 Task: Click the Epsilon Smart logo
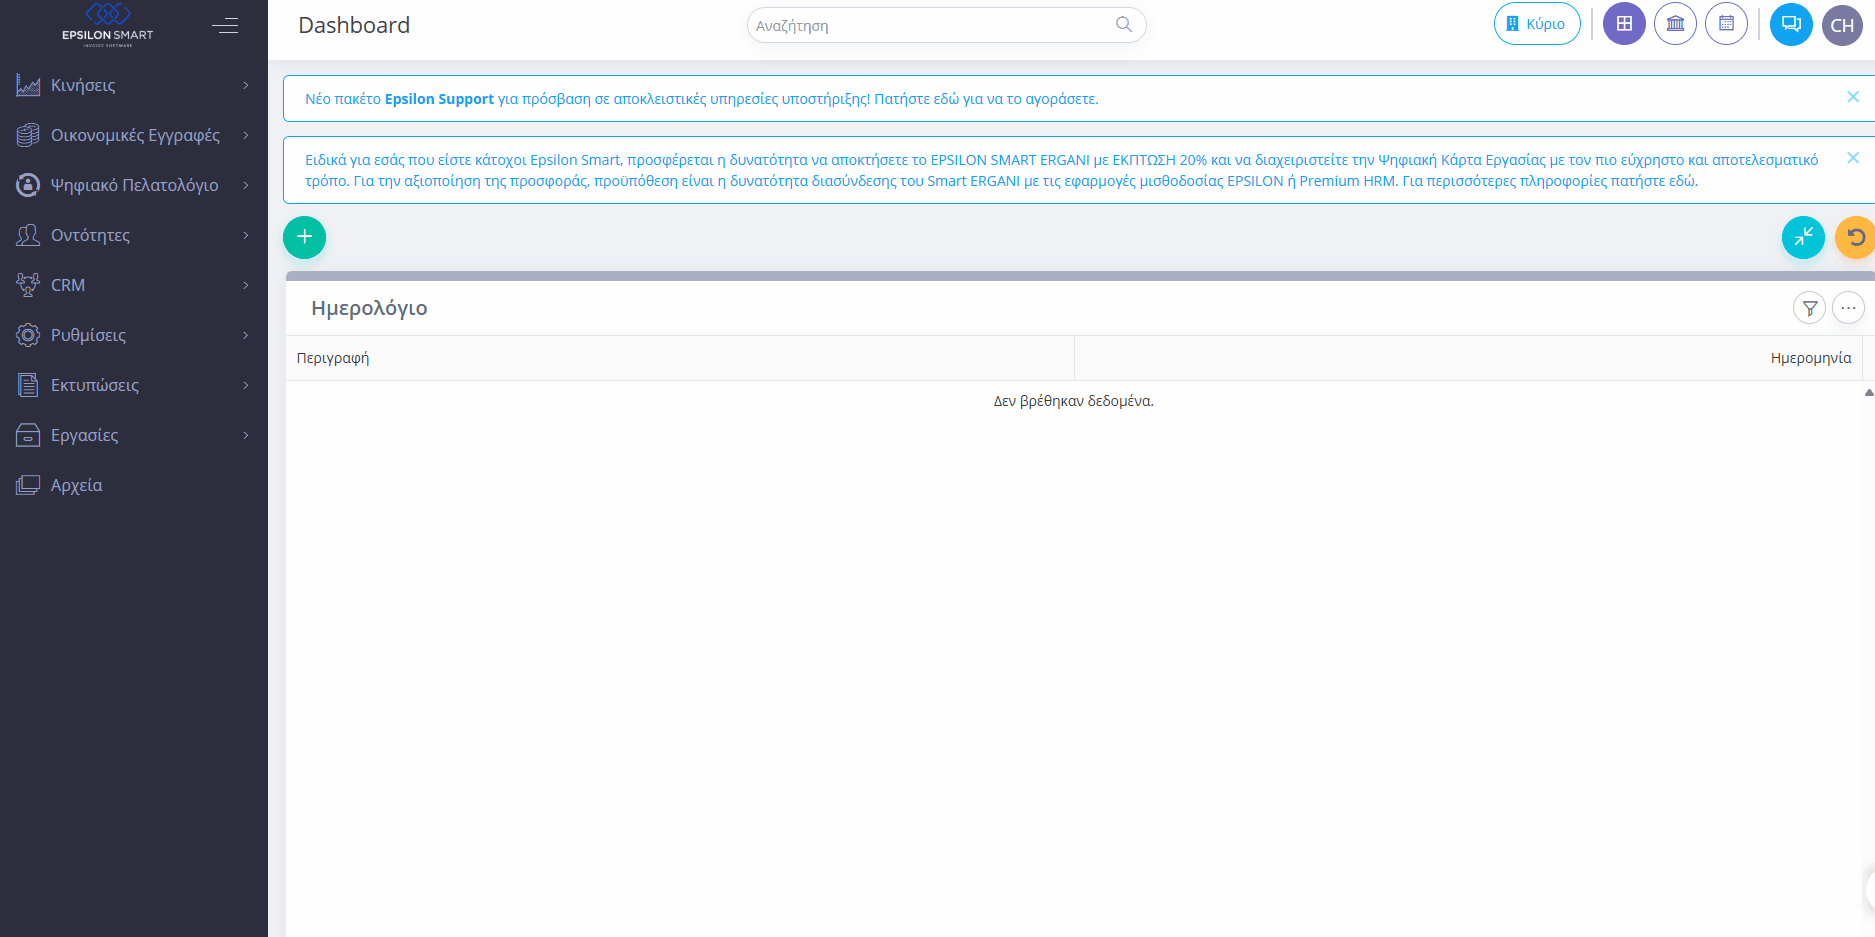point(108,25)
